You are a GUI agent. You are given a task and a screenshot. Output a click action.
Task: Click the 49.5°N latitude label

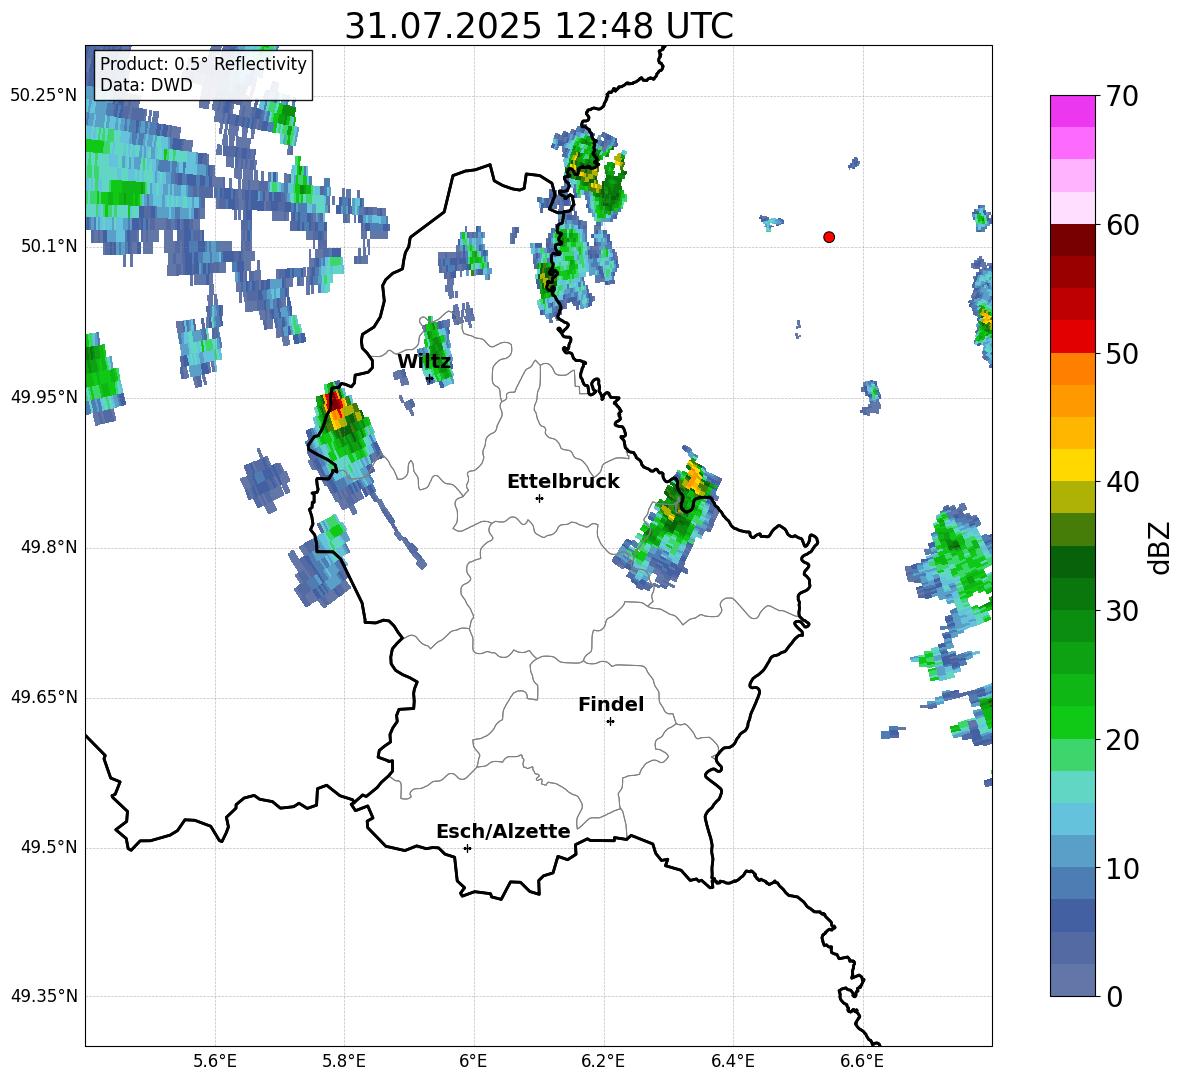tap(50, 847)
